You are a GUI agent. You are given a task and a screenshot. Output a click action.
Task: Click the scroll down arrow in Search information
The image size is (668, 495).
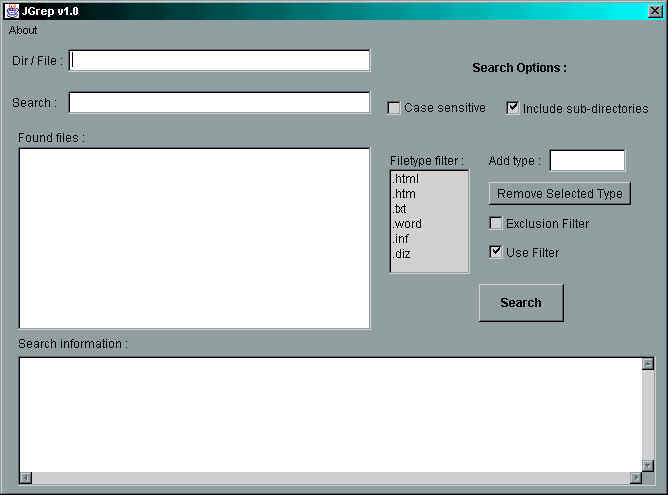tap(648, 464)
